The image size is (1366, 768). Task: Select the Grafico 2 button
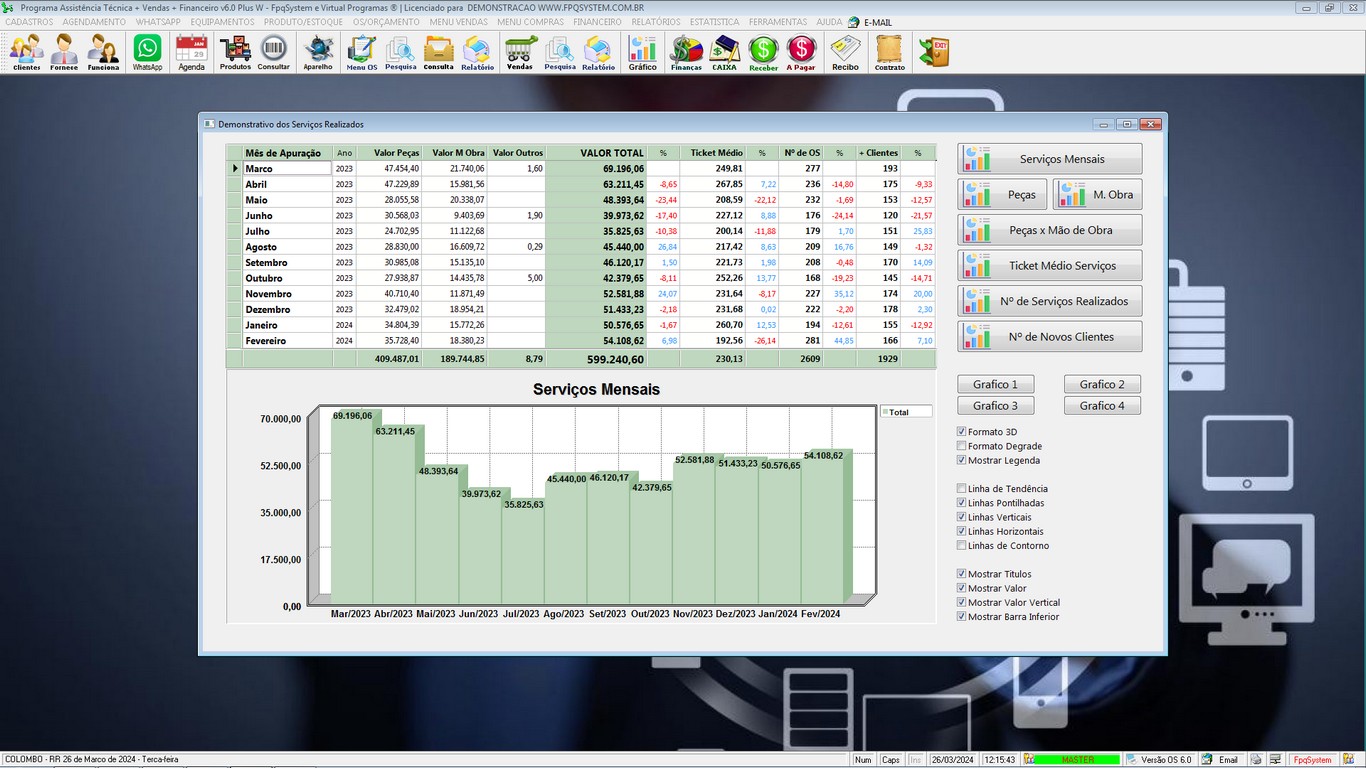point(1102,384)
